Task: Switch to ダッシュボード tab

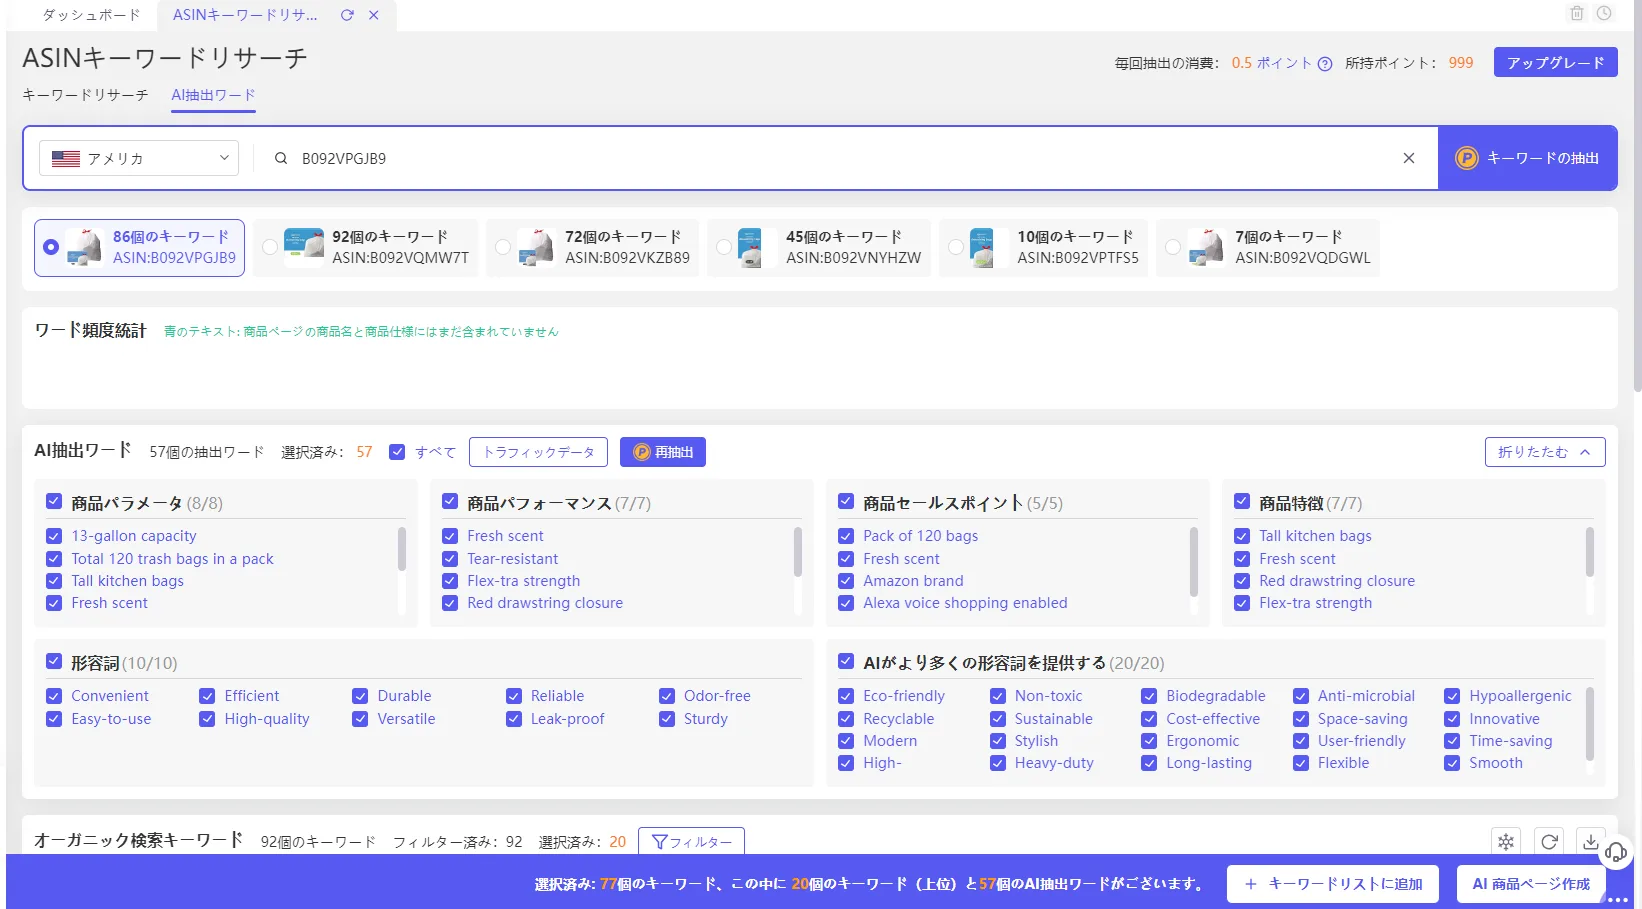Action: point(91,15)
